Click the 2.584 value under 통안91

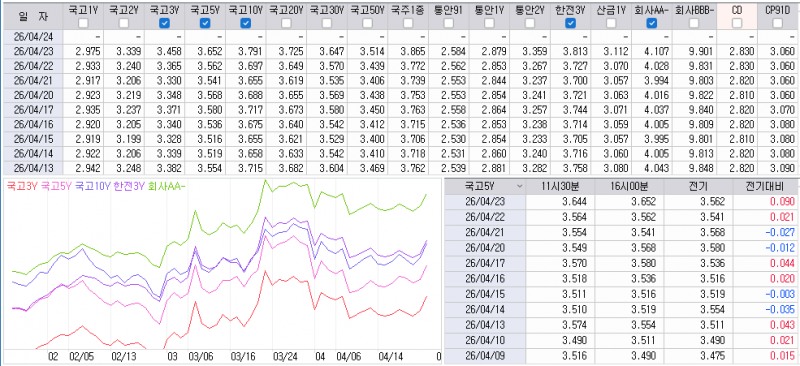pyautogui.click(x=454, y=51)
